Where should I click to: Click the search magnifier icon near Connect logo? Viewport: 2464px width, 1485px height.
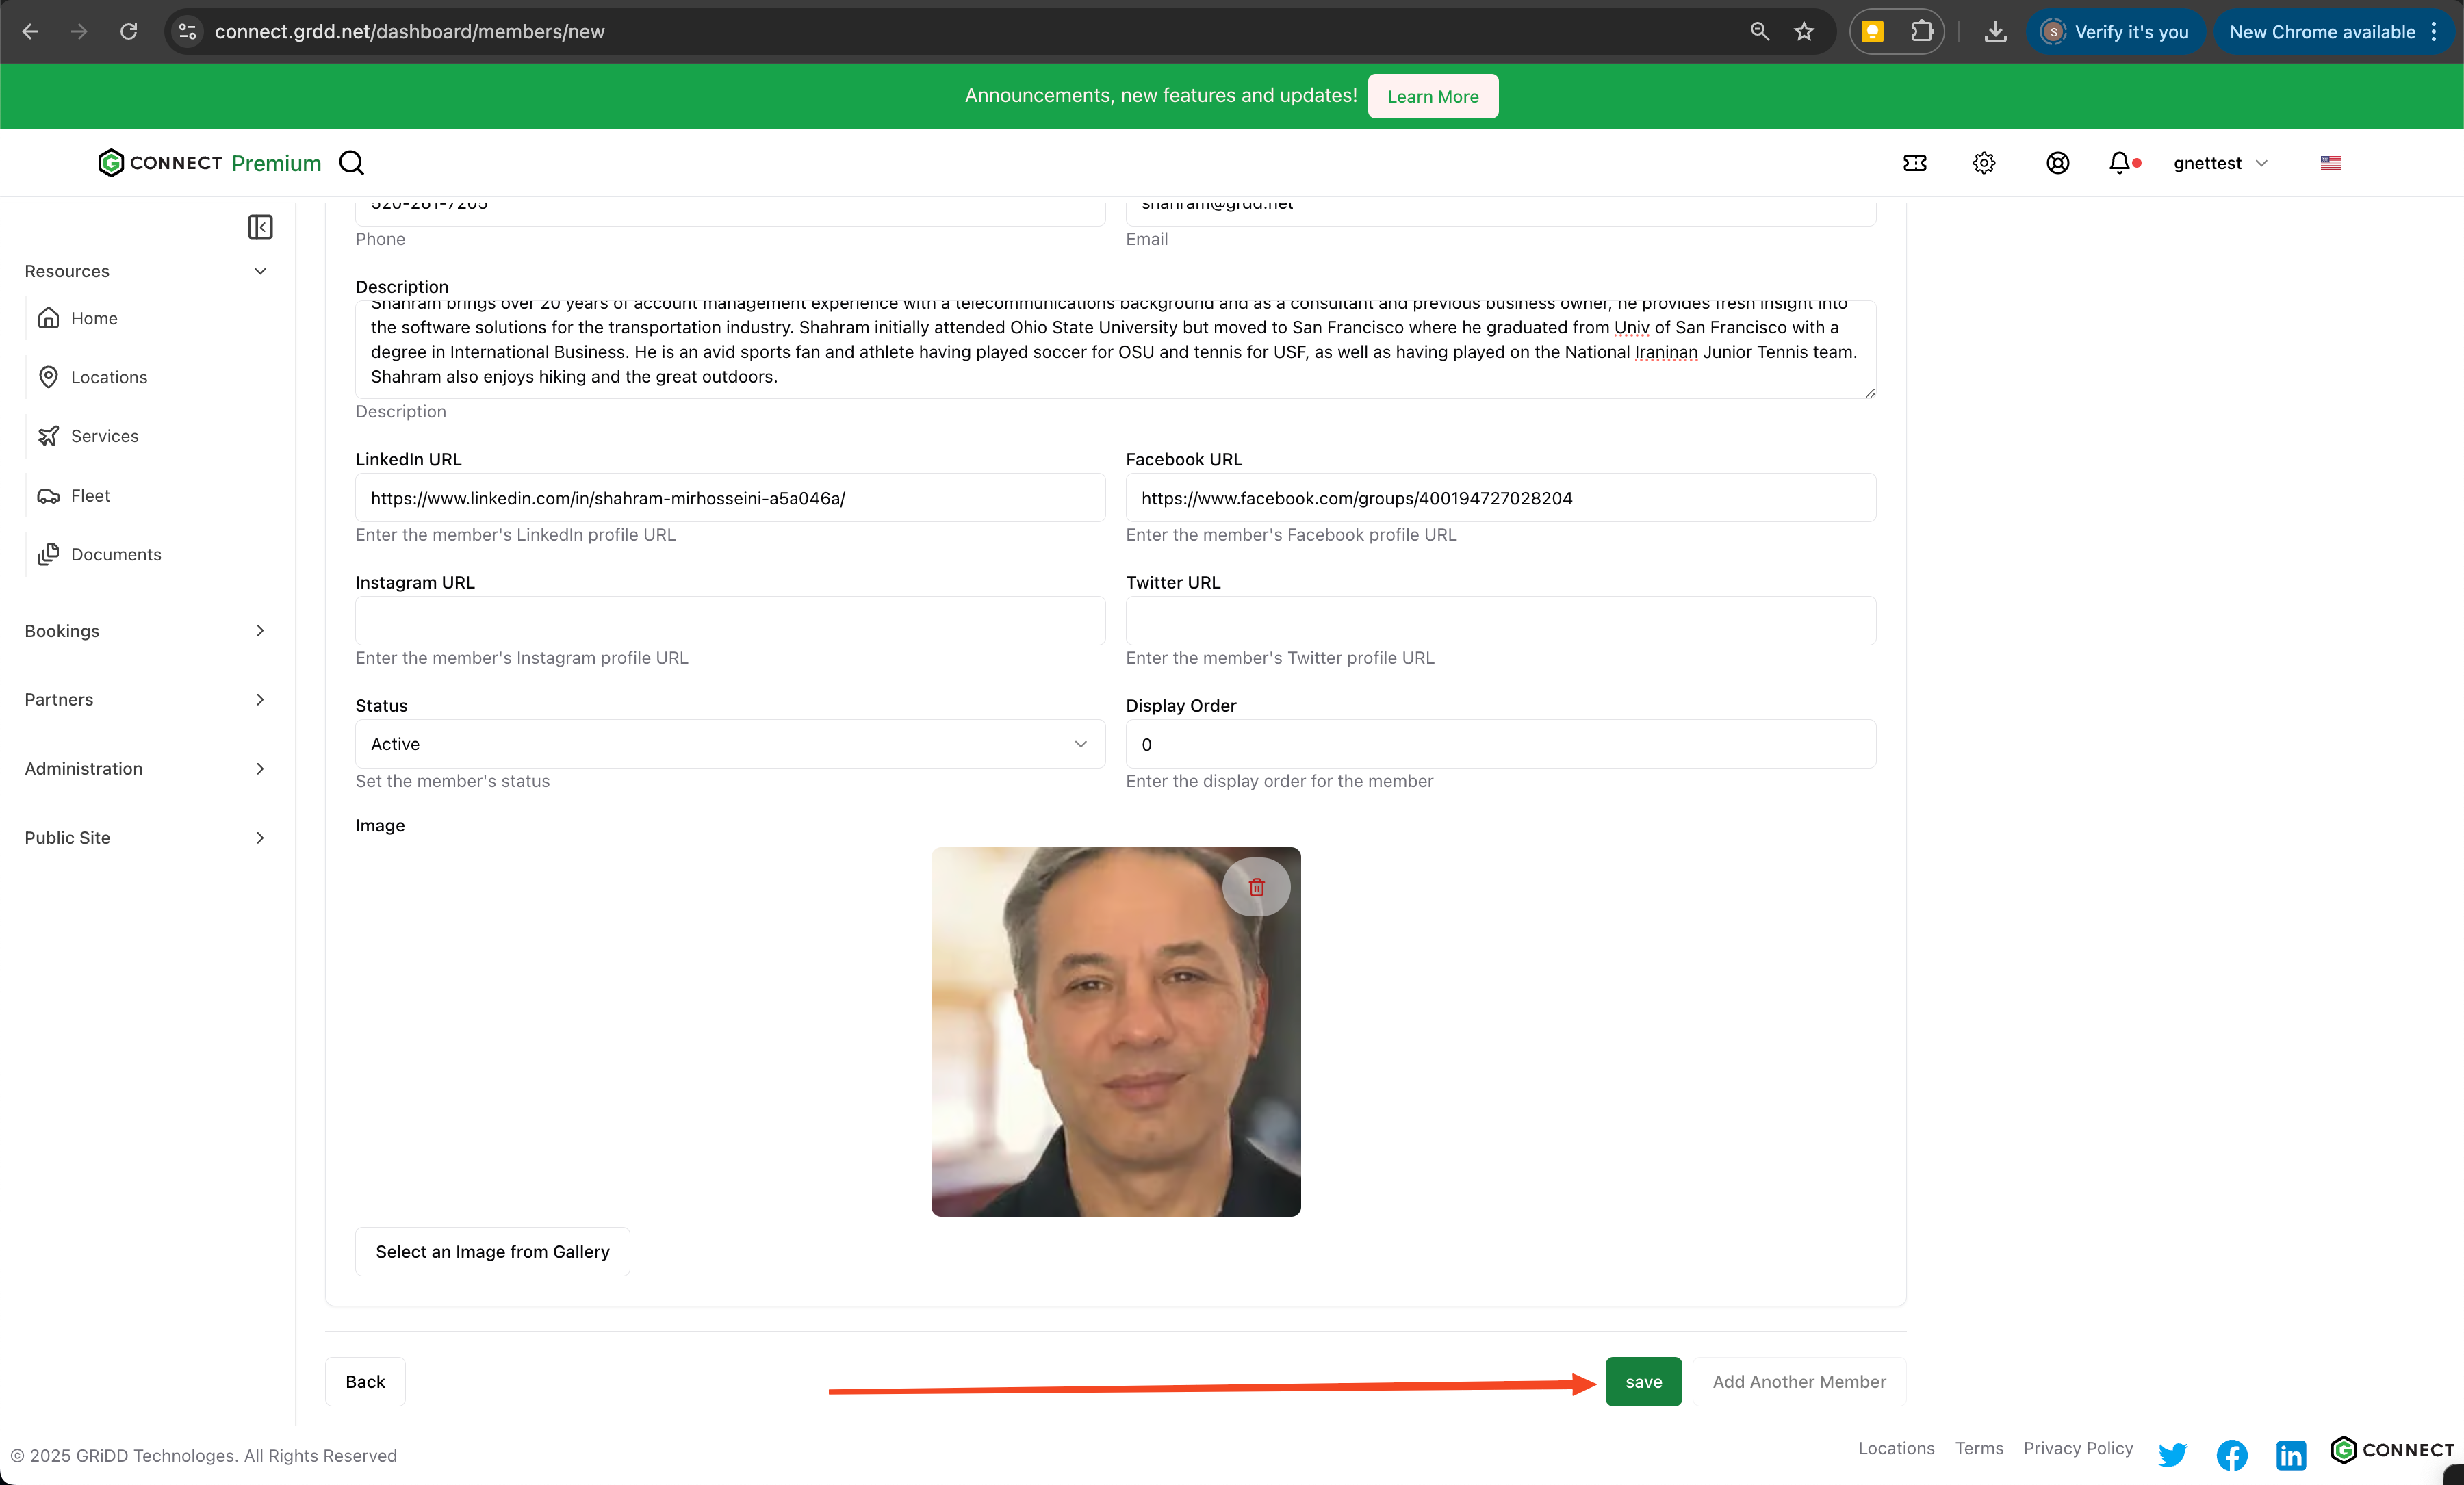pos(351,163)
